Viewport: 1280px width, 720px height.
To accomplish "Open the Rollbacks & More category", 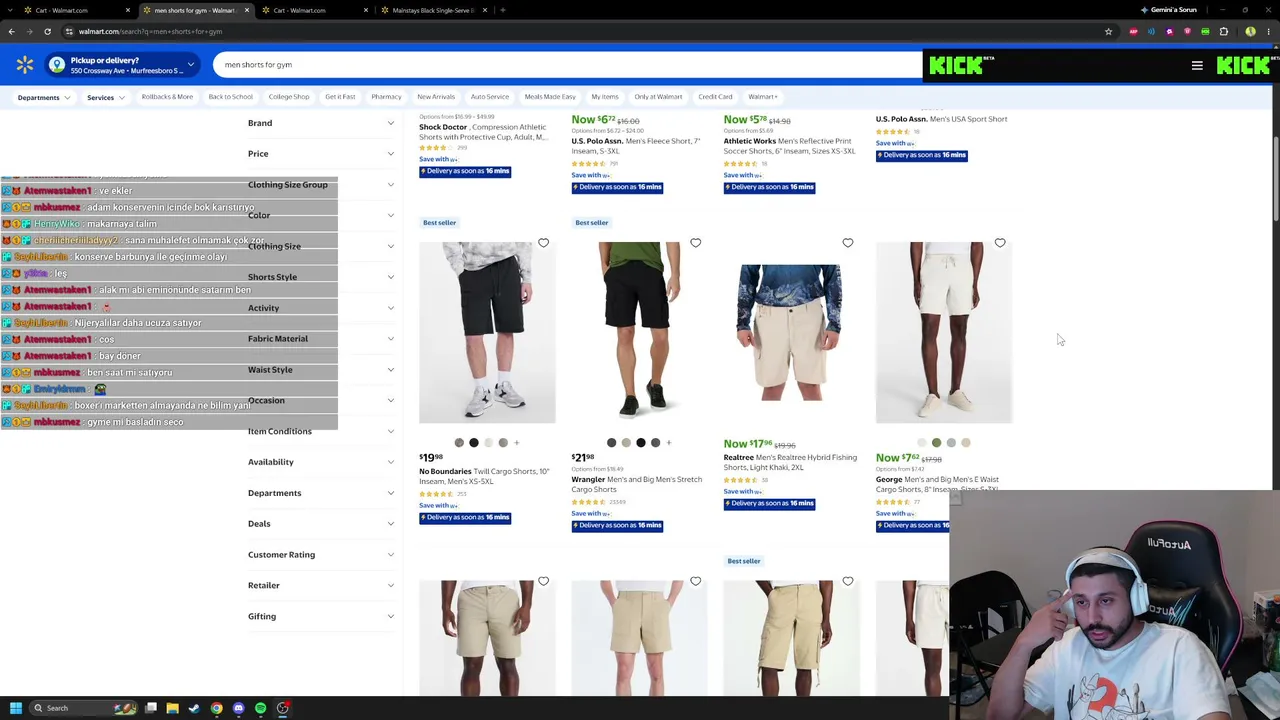I will (167, 97).
